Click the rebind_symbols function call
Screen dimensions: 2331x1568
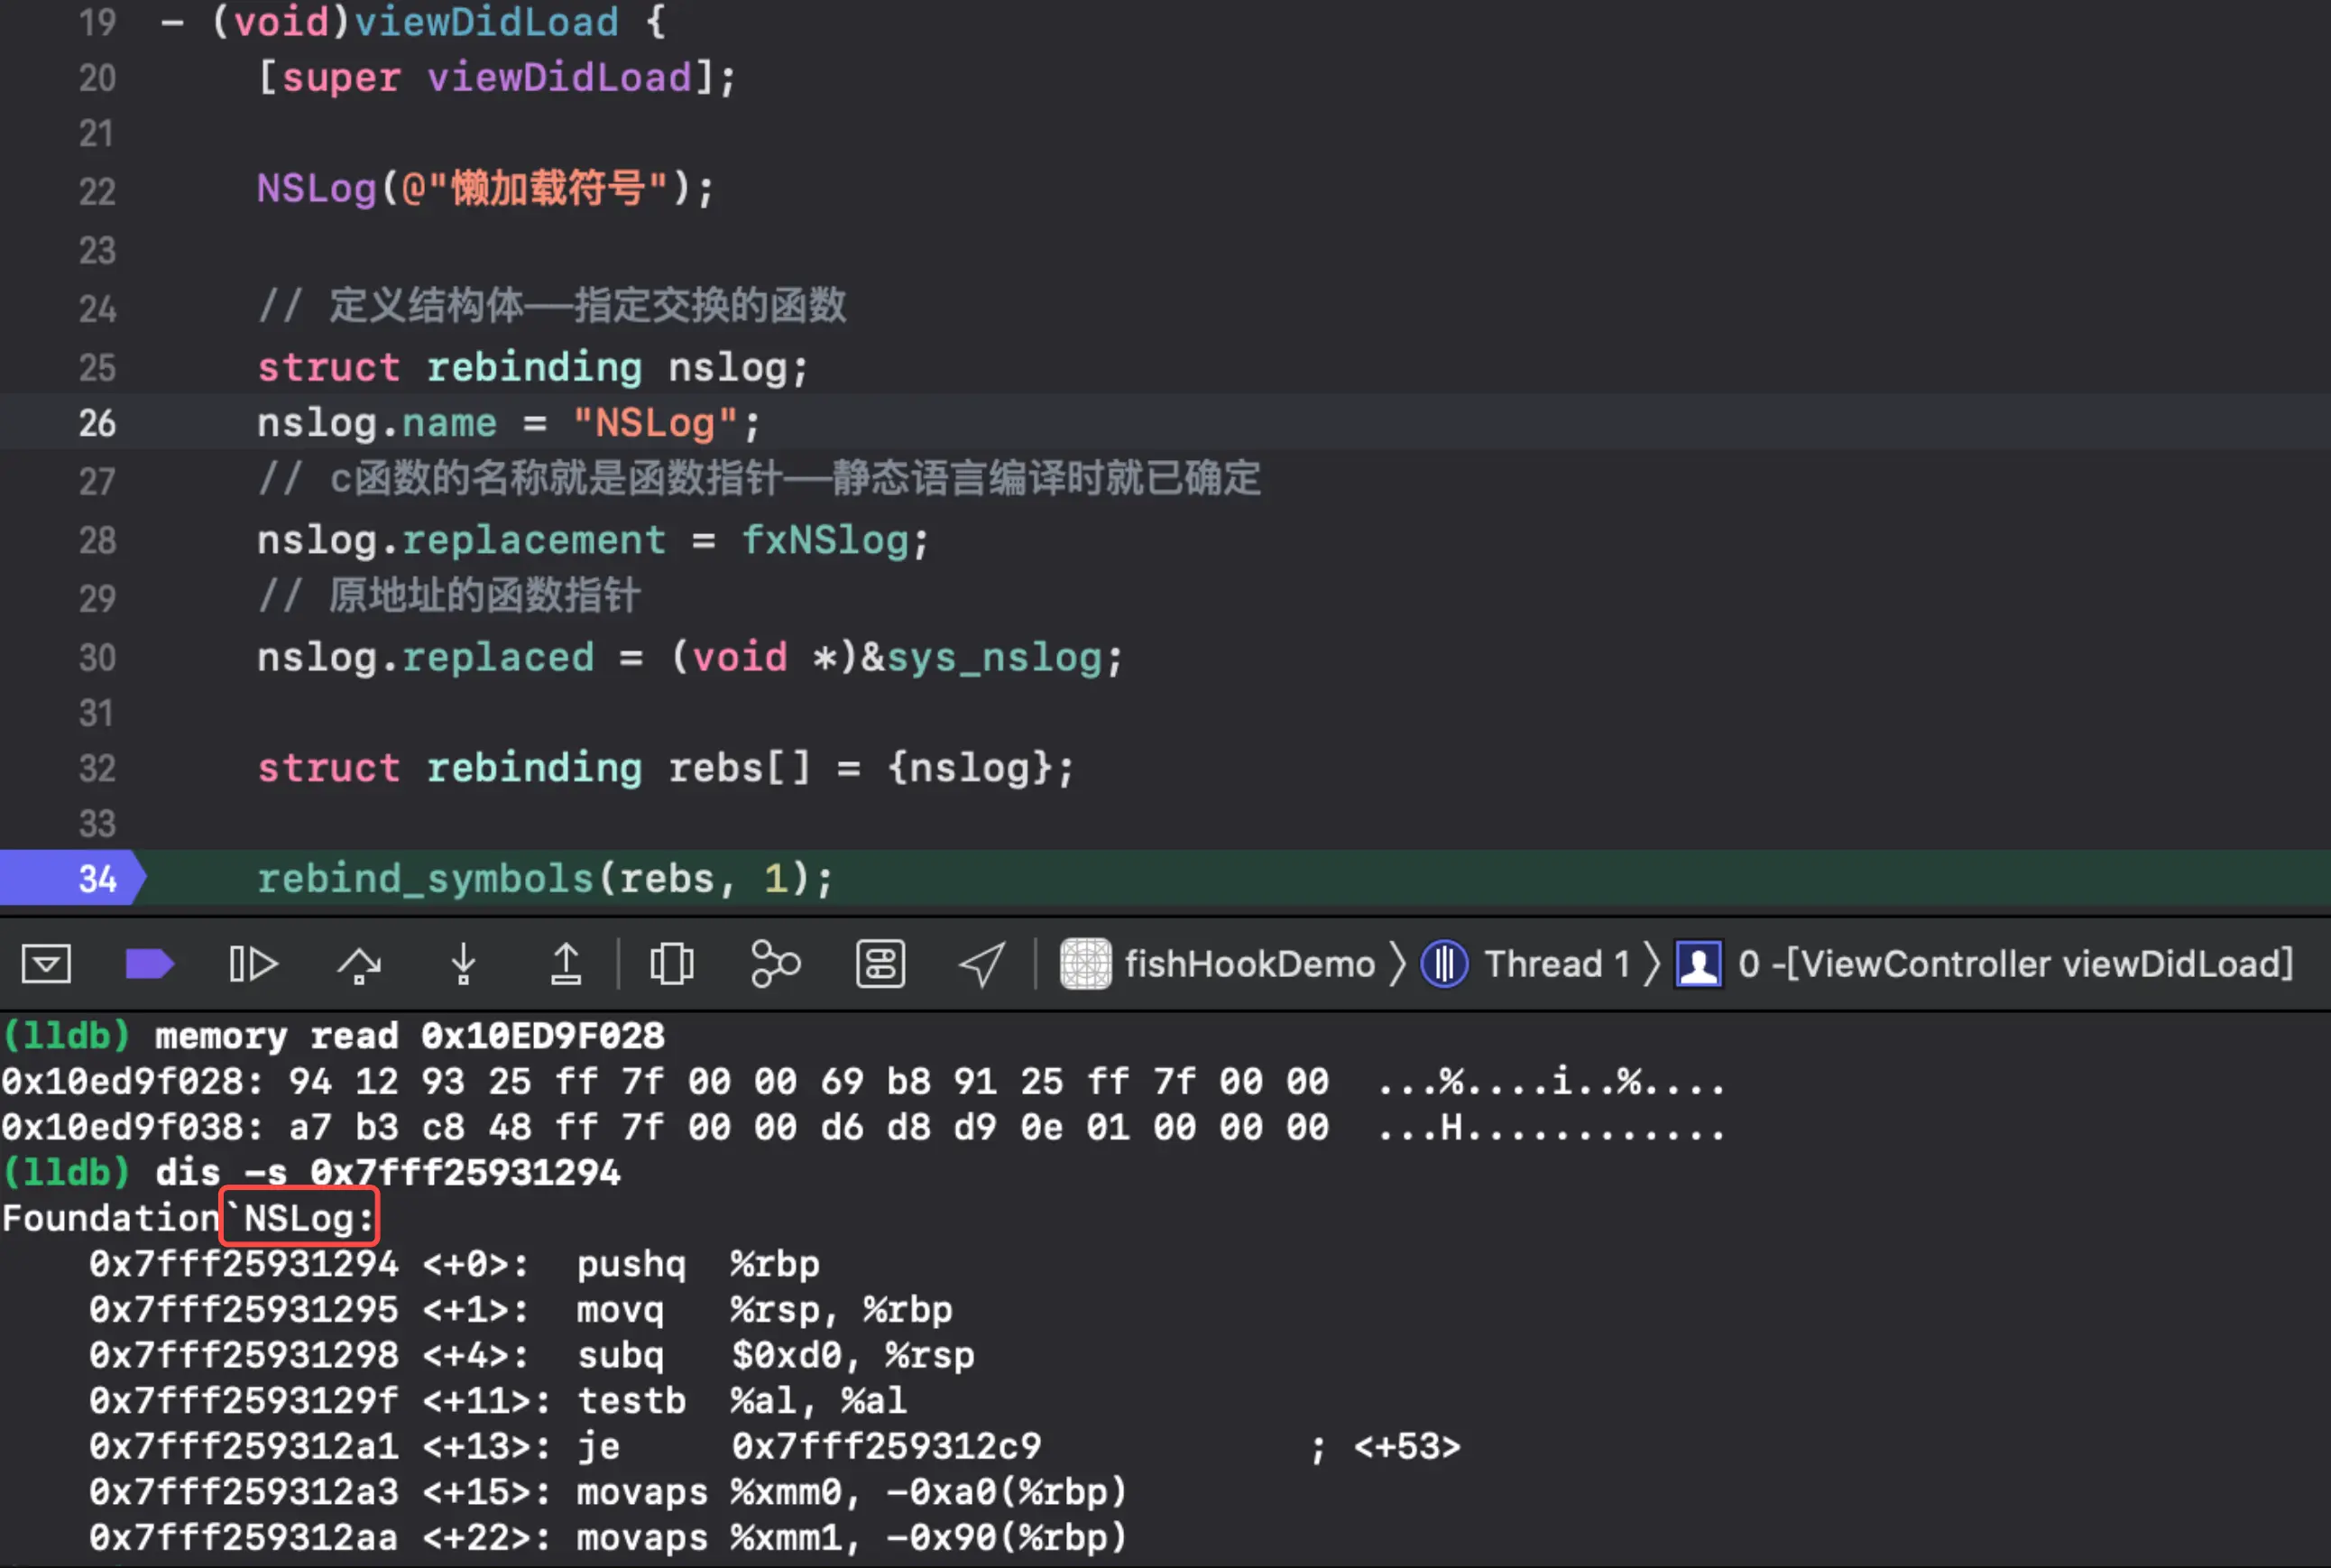(425, 878)
